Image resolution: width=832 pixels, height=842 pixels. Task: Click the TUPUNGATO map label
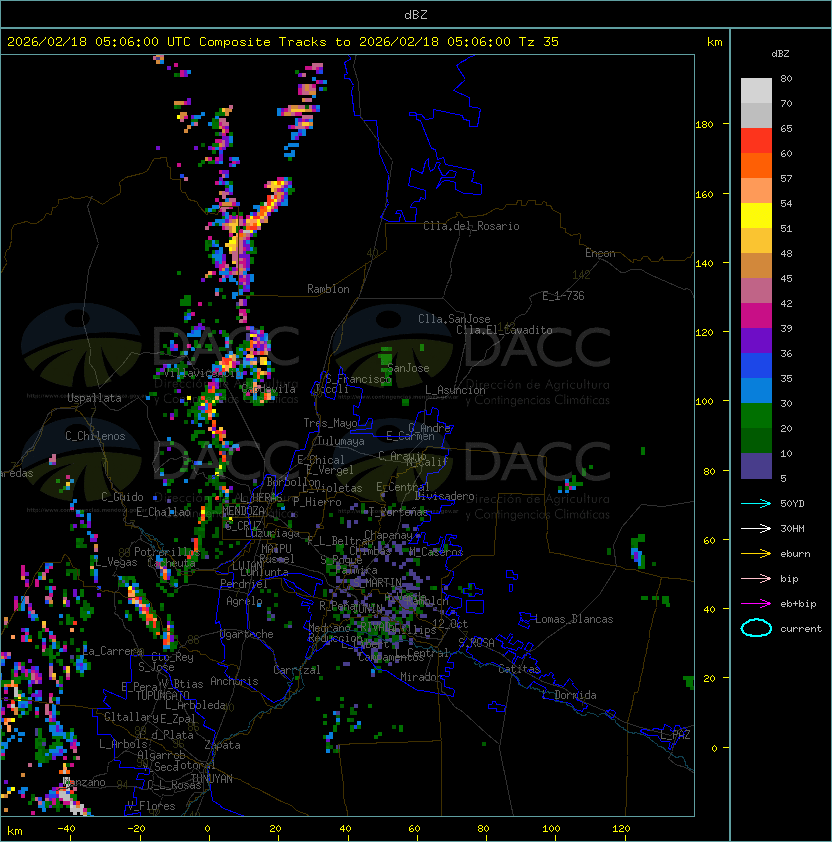point(163,696)
